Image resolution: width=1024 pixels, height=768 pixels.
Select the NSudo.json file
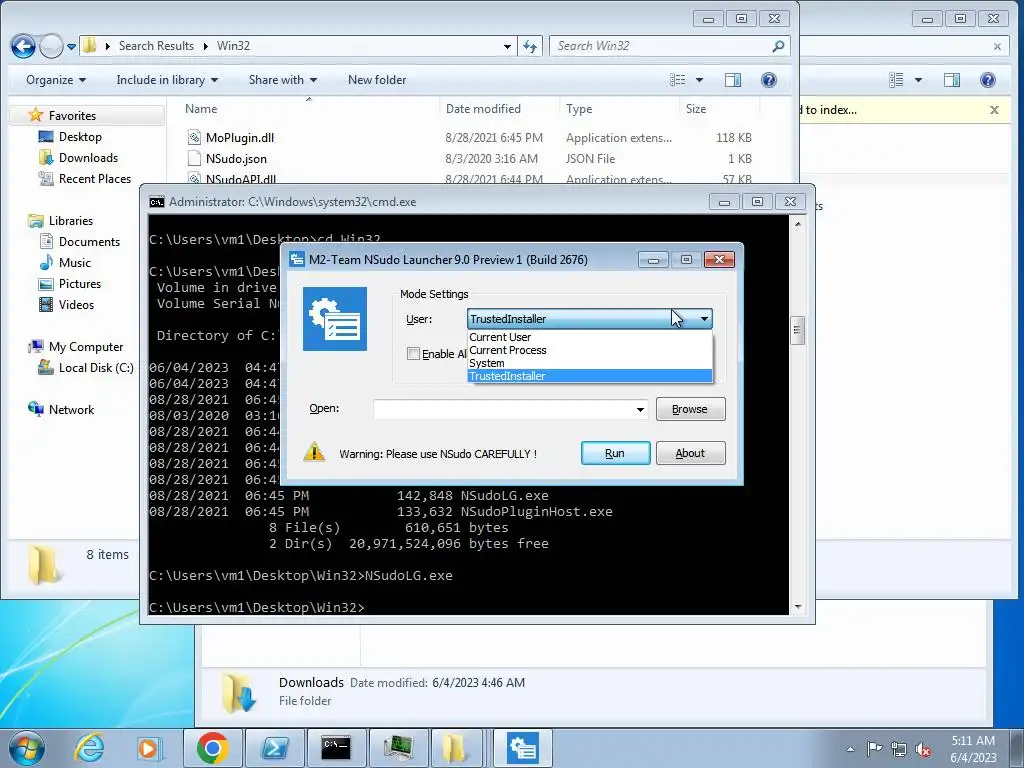click(236, 159)
